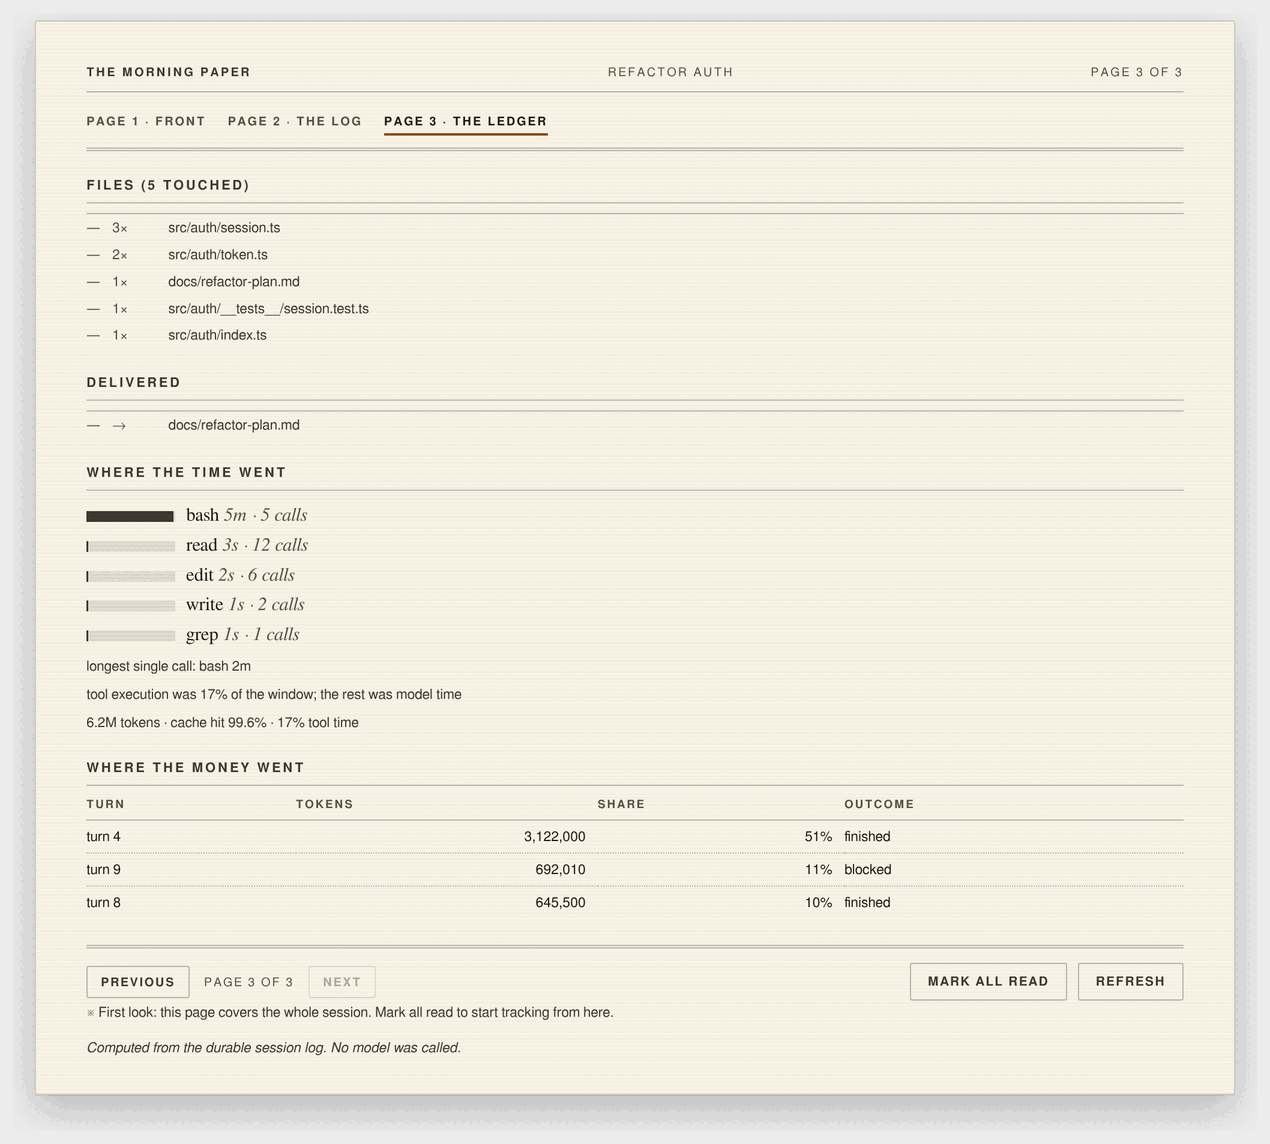Click the Outcome column header
This screenshot has height=1144, width=1270.
pyautogui.click(x=879, y=804)
